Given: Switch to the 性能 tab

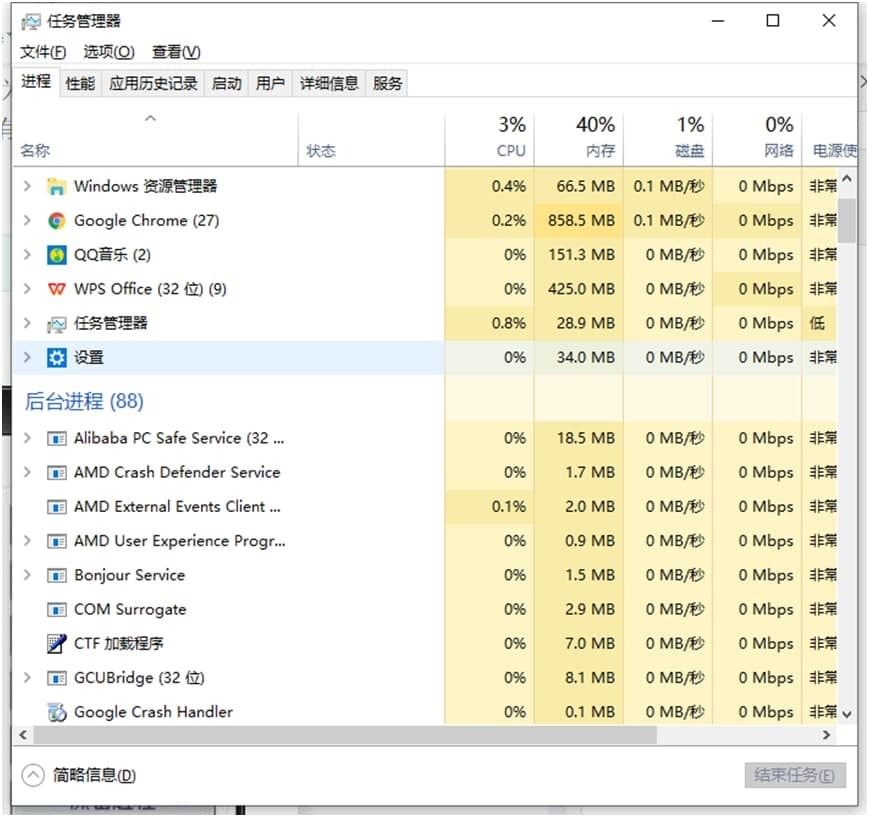Looking at the screenshot, I should pos(80,84).
